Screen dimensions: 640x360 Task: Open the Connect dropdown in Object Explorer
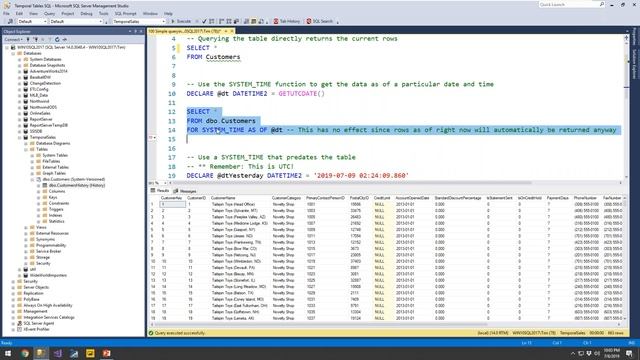click(13, 40)
